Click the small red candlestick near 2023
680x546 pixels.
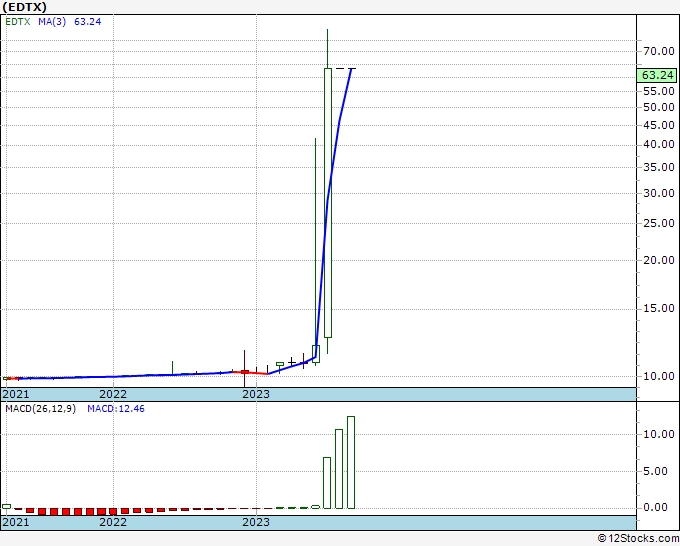click(x=245, y=372)
